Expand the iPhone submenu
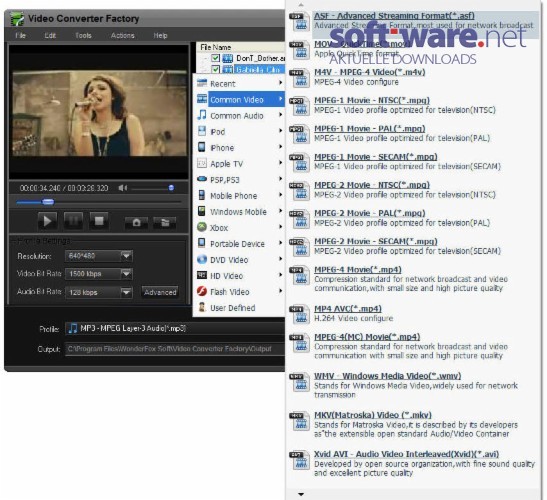Screen dimensions: 547x500 click(281, 147)
